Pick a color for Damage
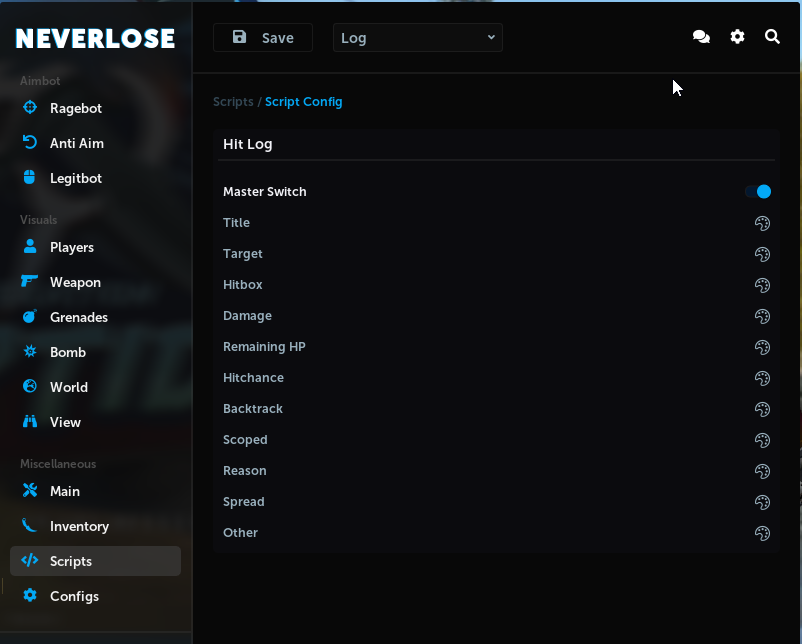This screenshot has height=644, width=802. click(762, 316)
